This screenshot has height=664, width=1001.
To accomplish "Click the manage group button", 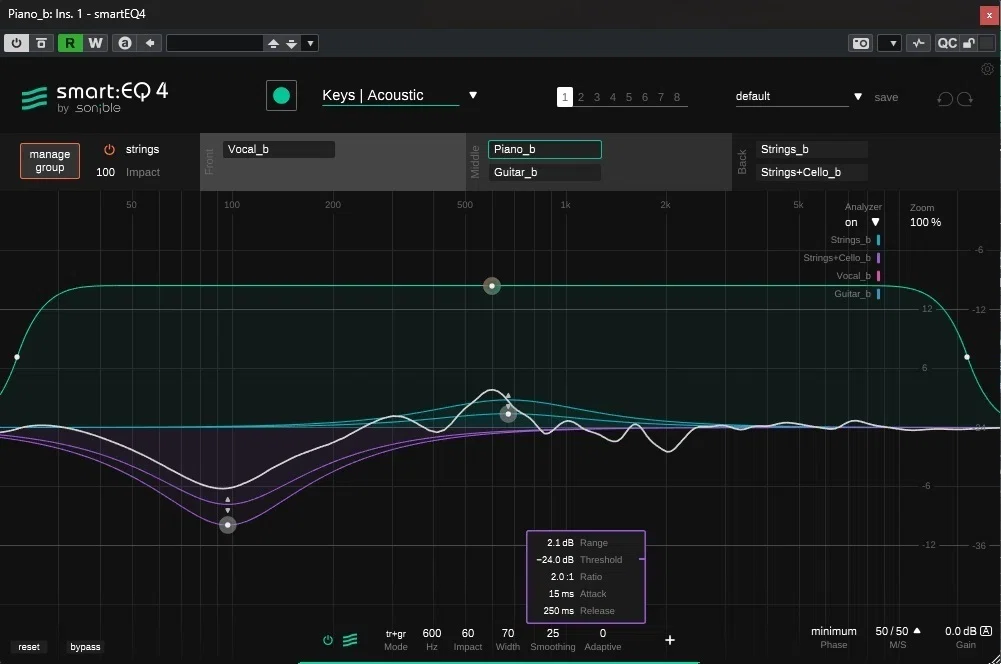I will click(x=50, y=161).
